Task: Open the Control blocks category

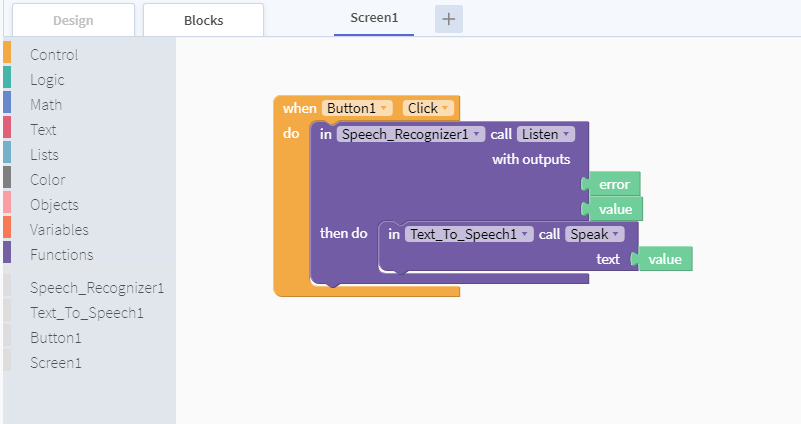Action: [x=54, y=55]
